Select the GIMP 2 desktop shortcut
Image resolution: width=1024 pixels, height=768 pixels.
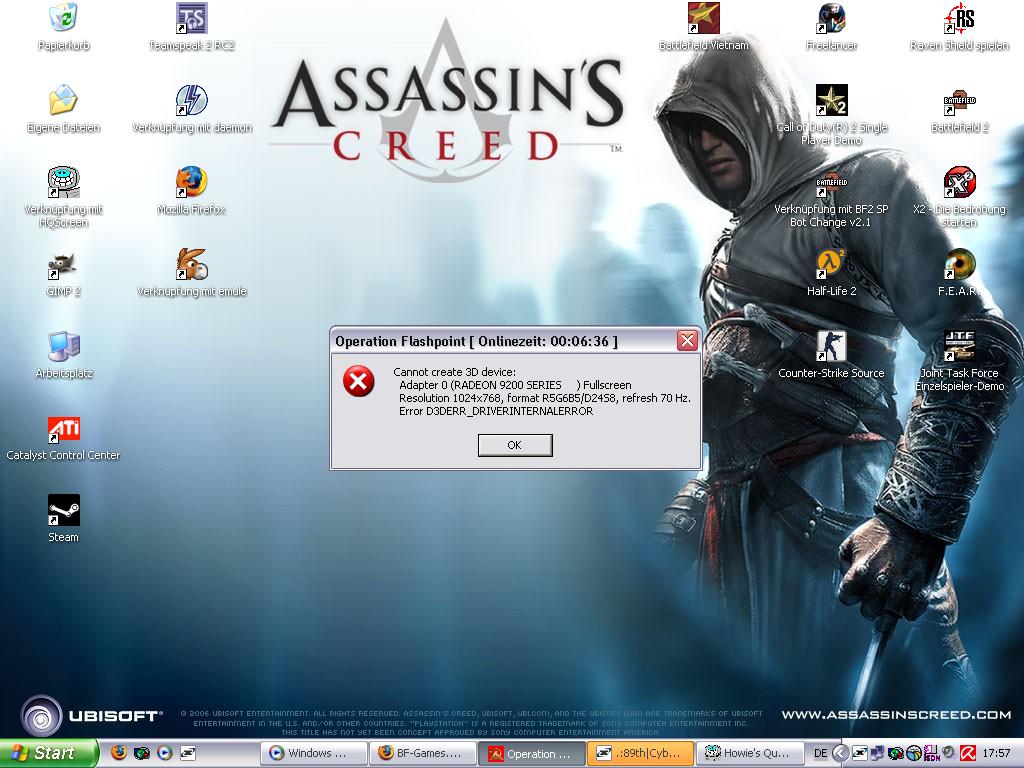[63, 272]
